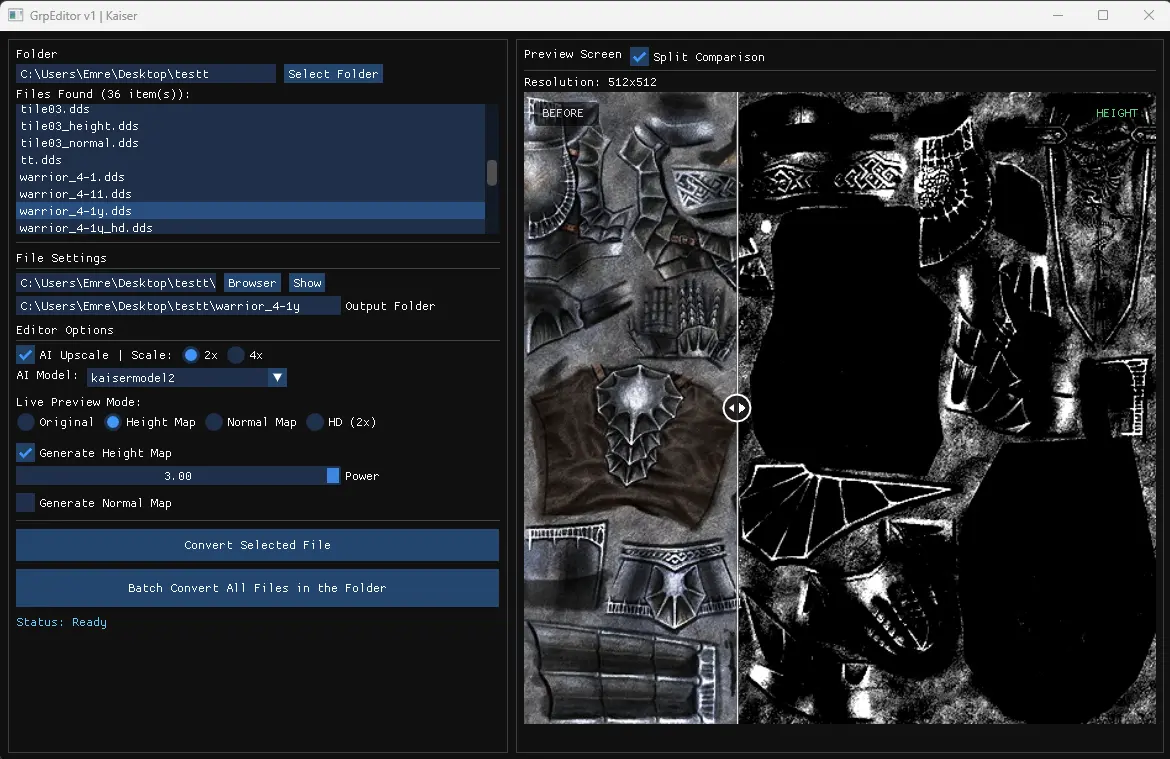This screenshot has width=1170, height=759.
Task: Click the File Settings path field
Action: [x=116, y=283]
